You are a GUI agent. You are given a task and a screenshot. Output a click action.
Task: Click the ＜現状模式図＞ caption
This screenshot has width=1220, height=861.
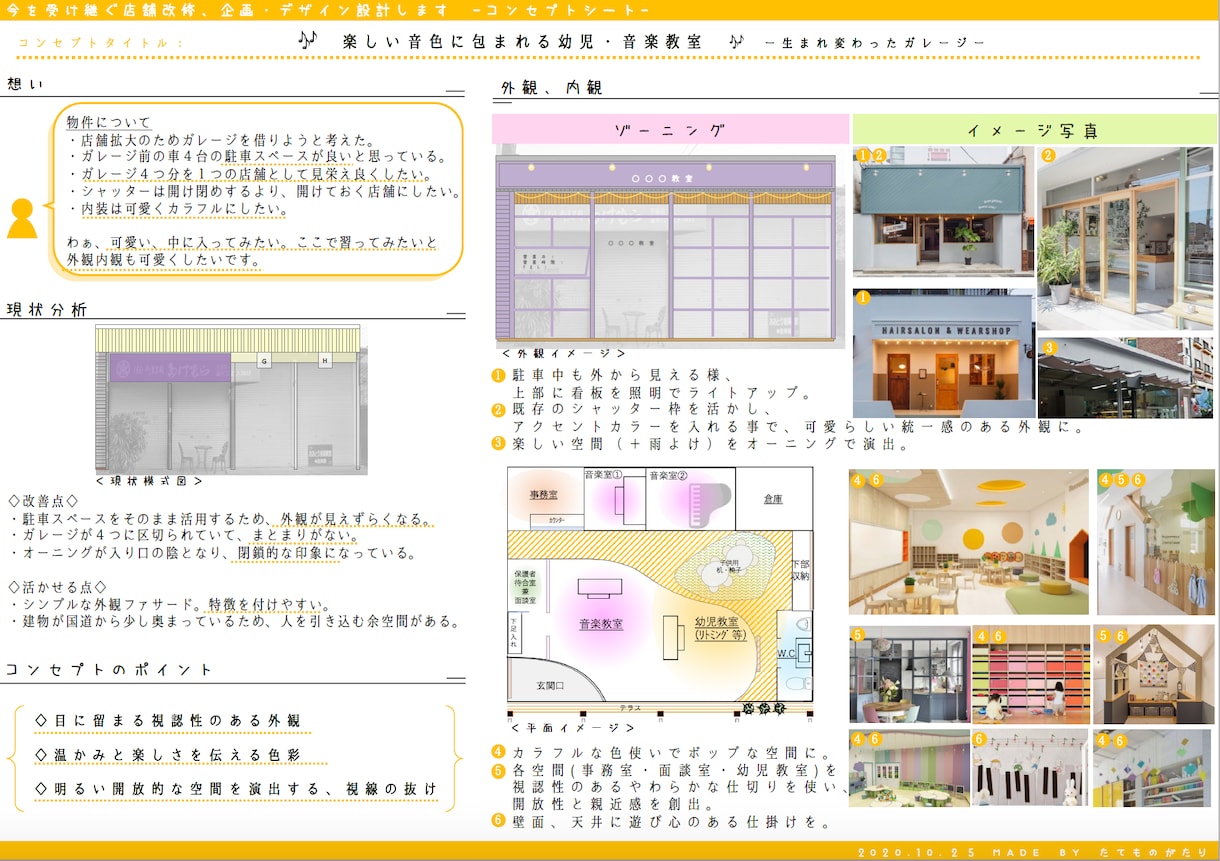click(150, 481)
